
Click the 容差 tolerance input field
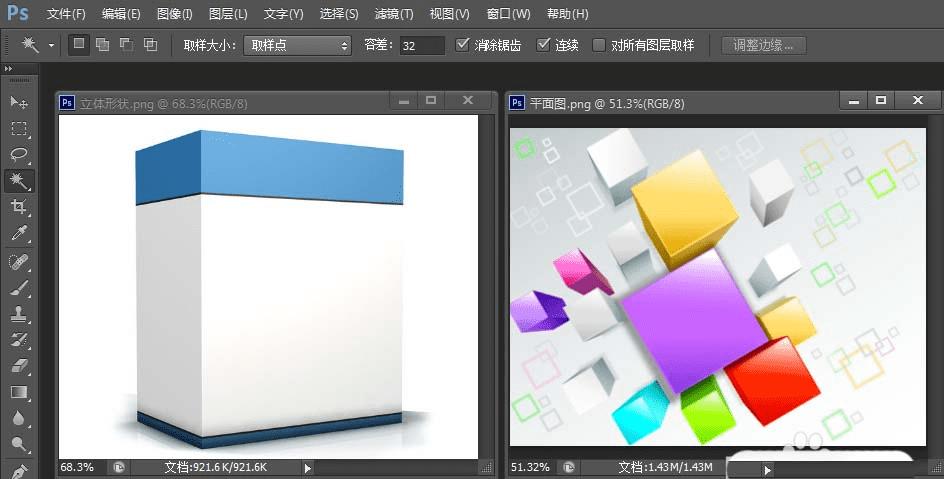pyautogui.click(x=421, y=45)
